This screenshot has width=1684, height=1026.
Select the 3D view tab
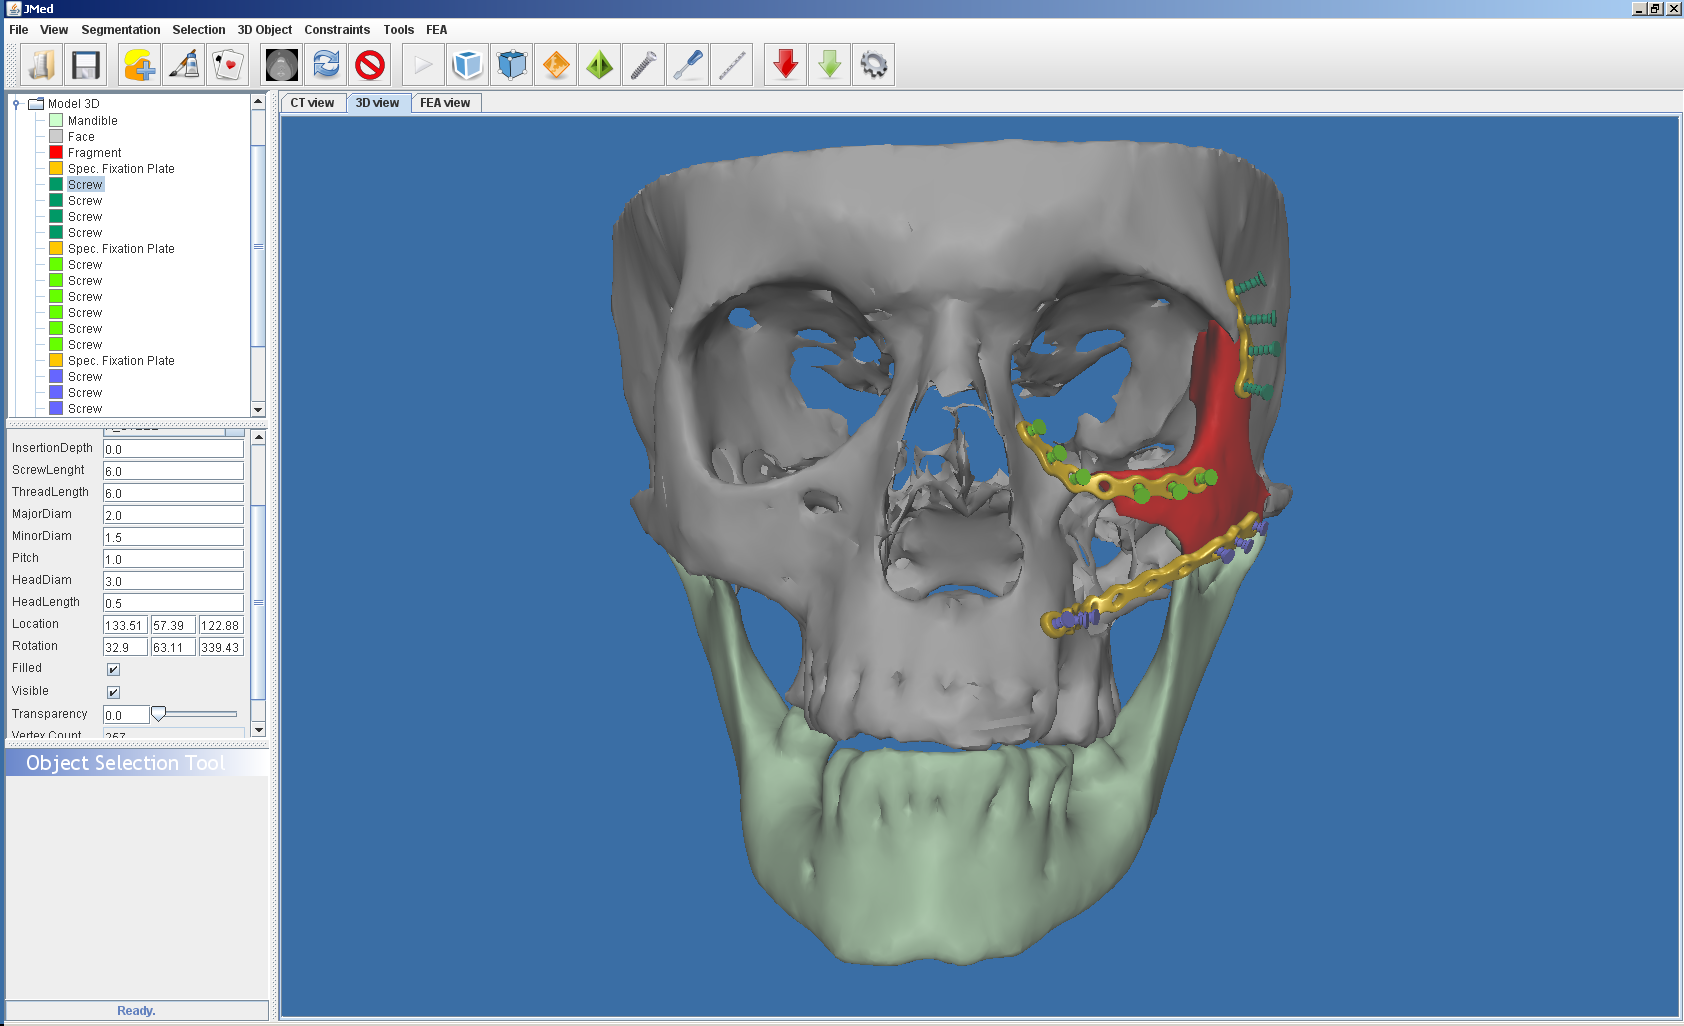(378, 103)
